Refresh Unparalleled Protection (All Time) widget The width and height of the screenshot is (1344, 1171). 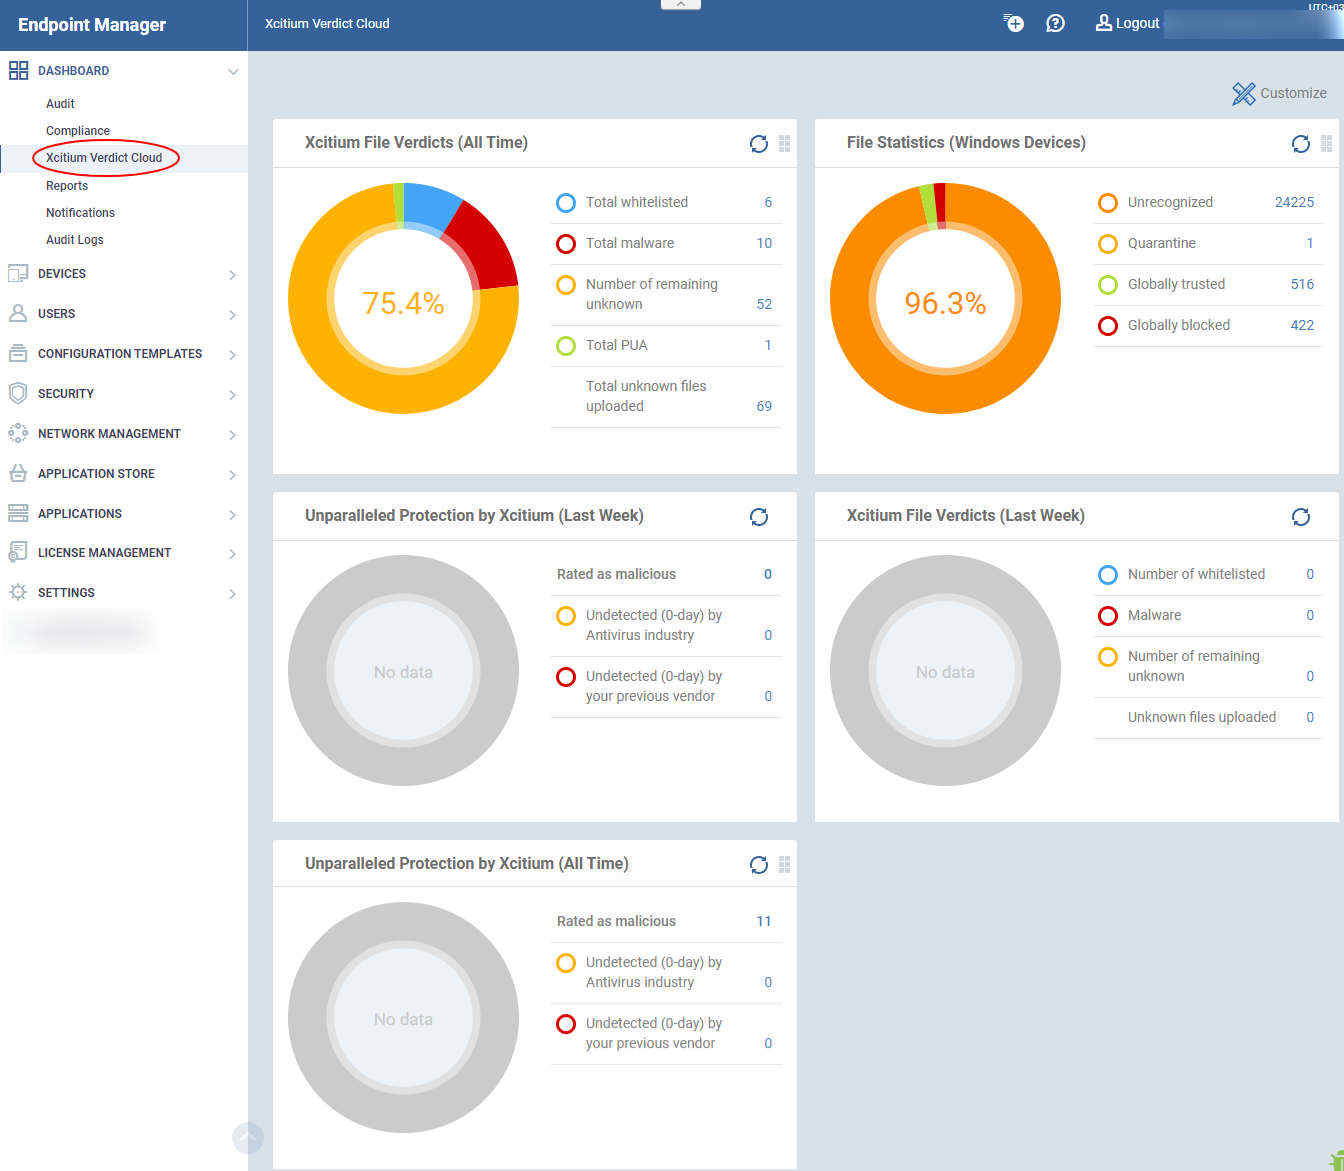(759, 865)
